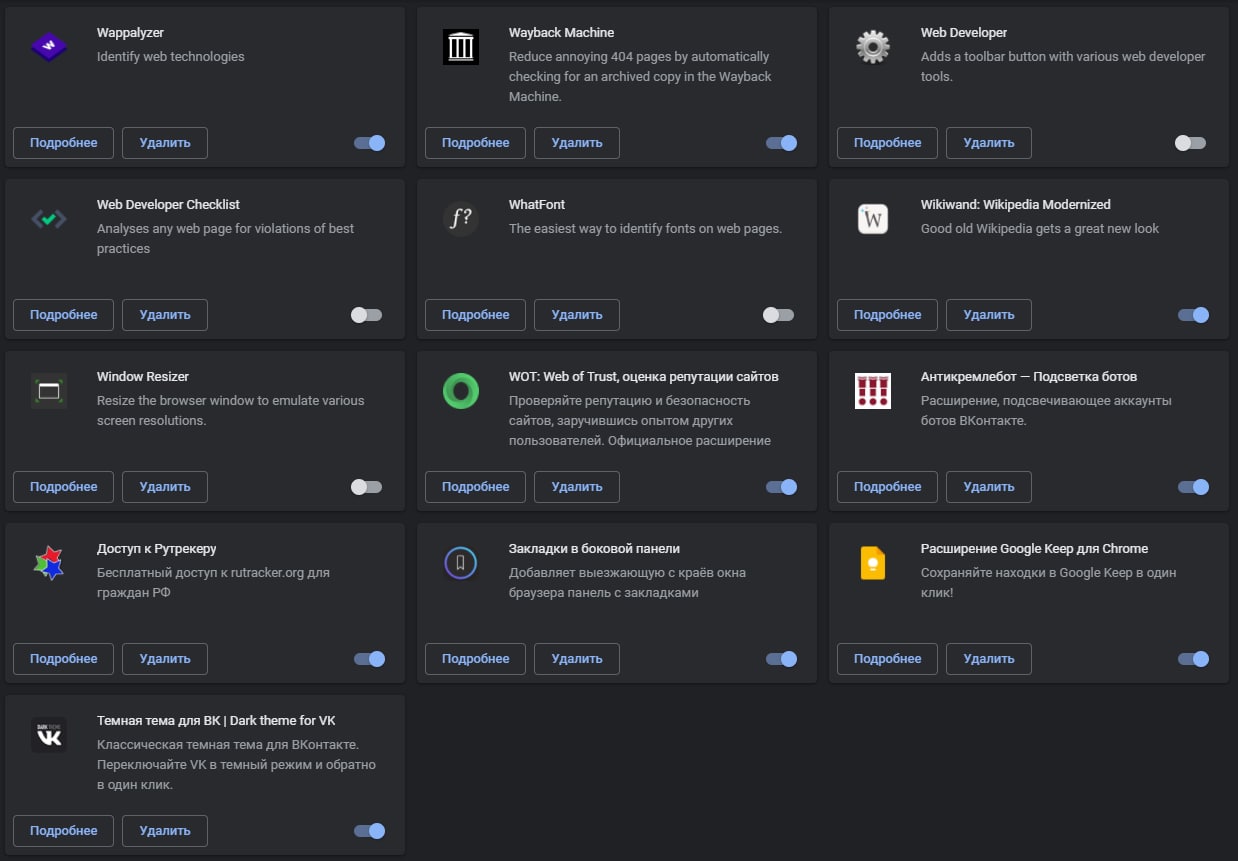This screenshot has width=1238, height=861.
Task: Open Подробнее for Wikiwand
Action: 888,315
